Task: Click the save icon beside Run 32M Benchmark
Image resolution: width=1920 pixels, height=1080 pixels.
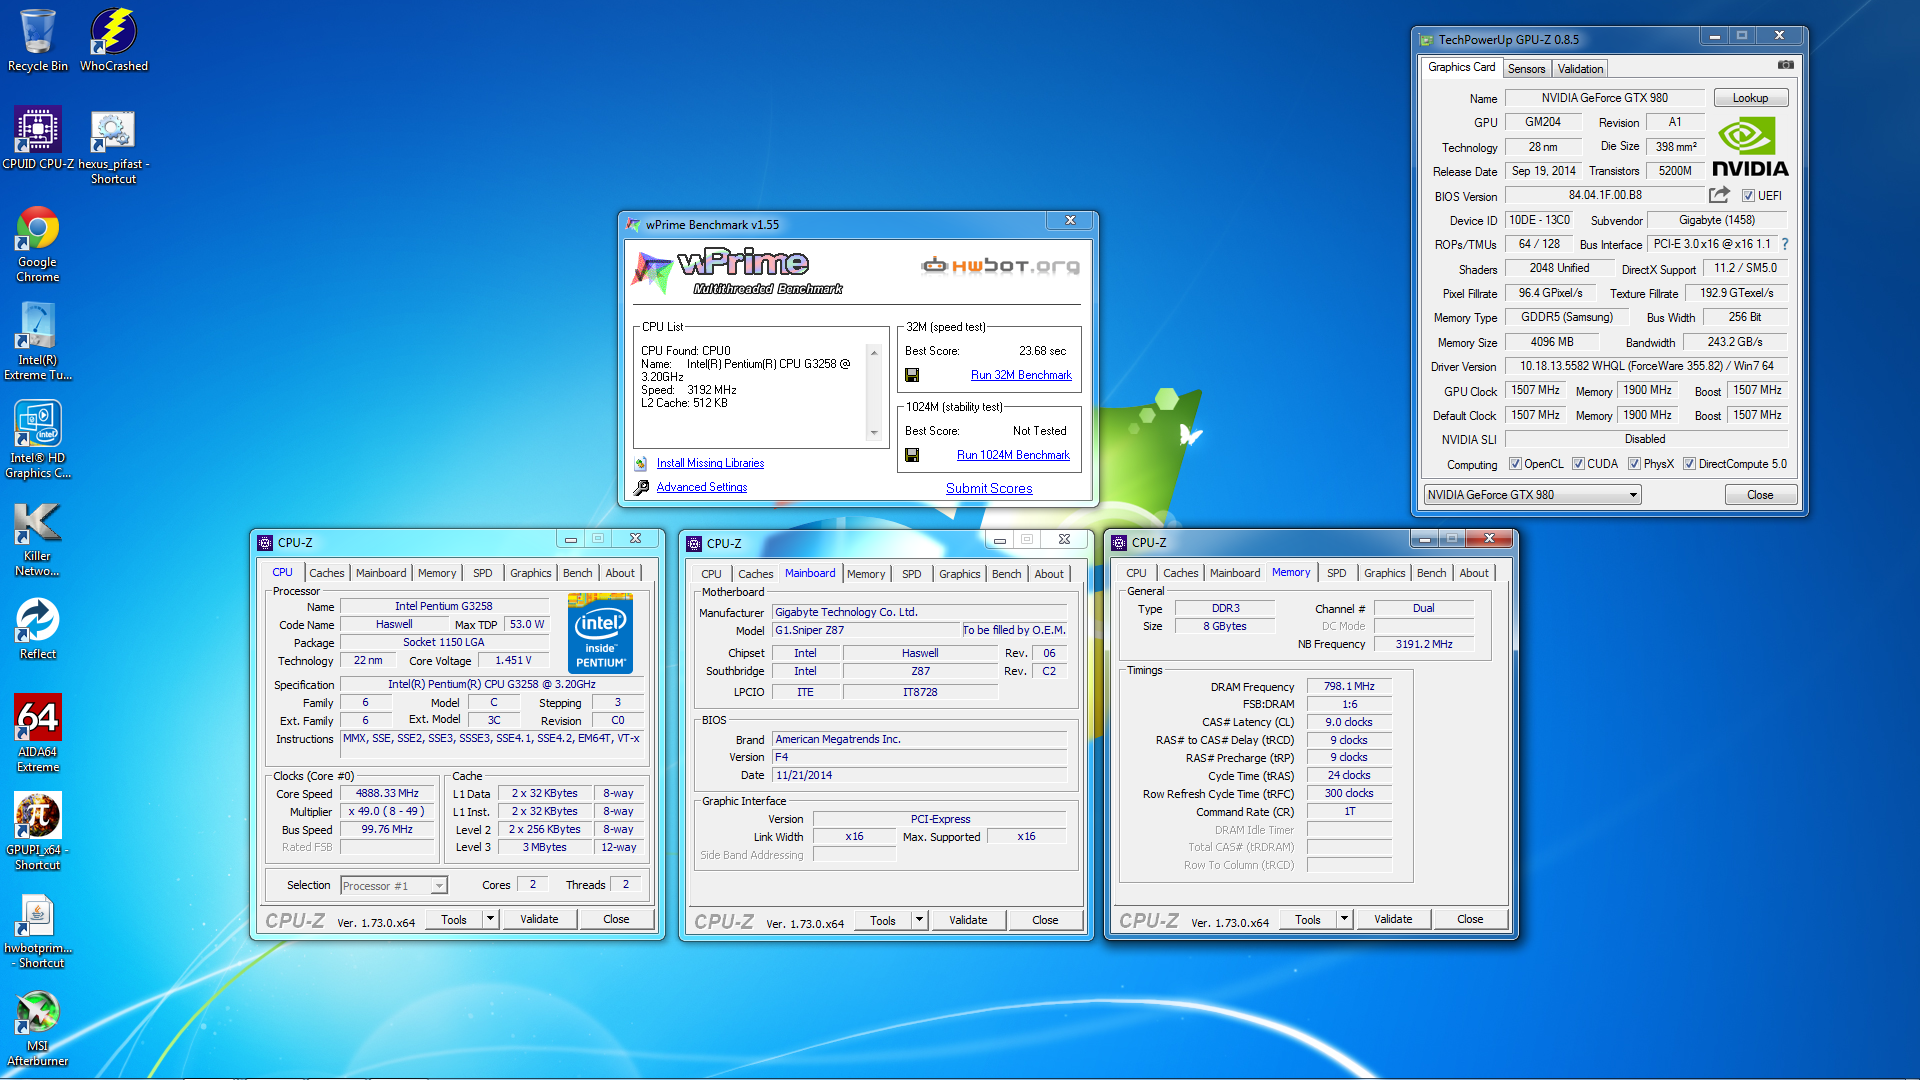Action: click(x=912, y=375)
